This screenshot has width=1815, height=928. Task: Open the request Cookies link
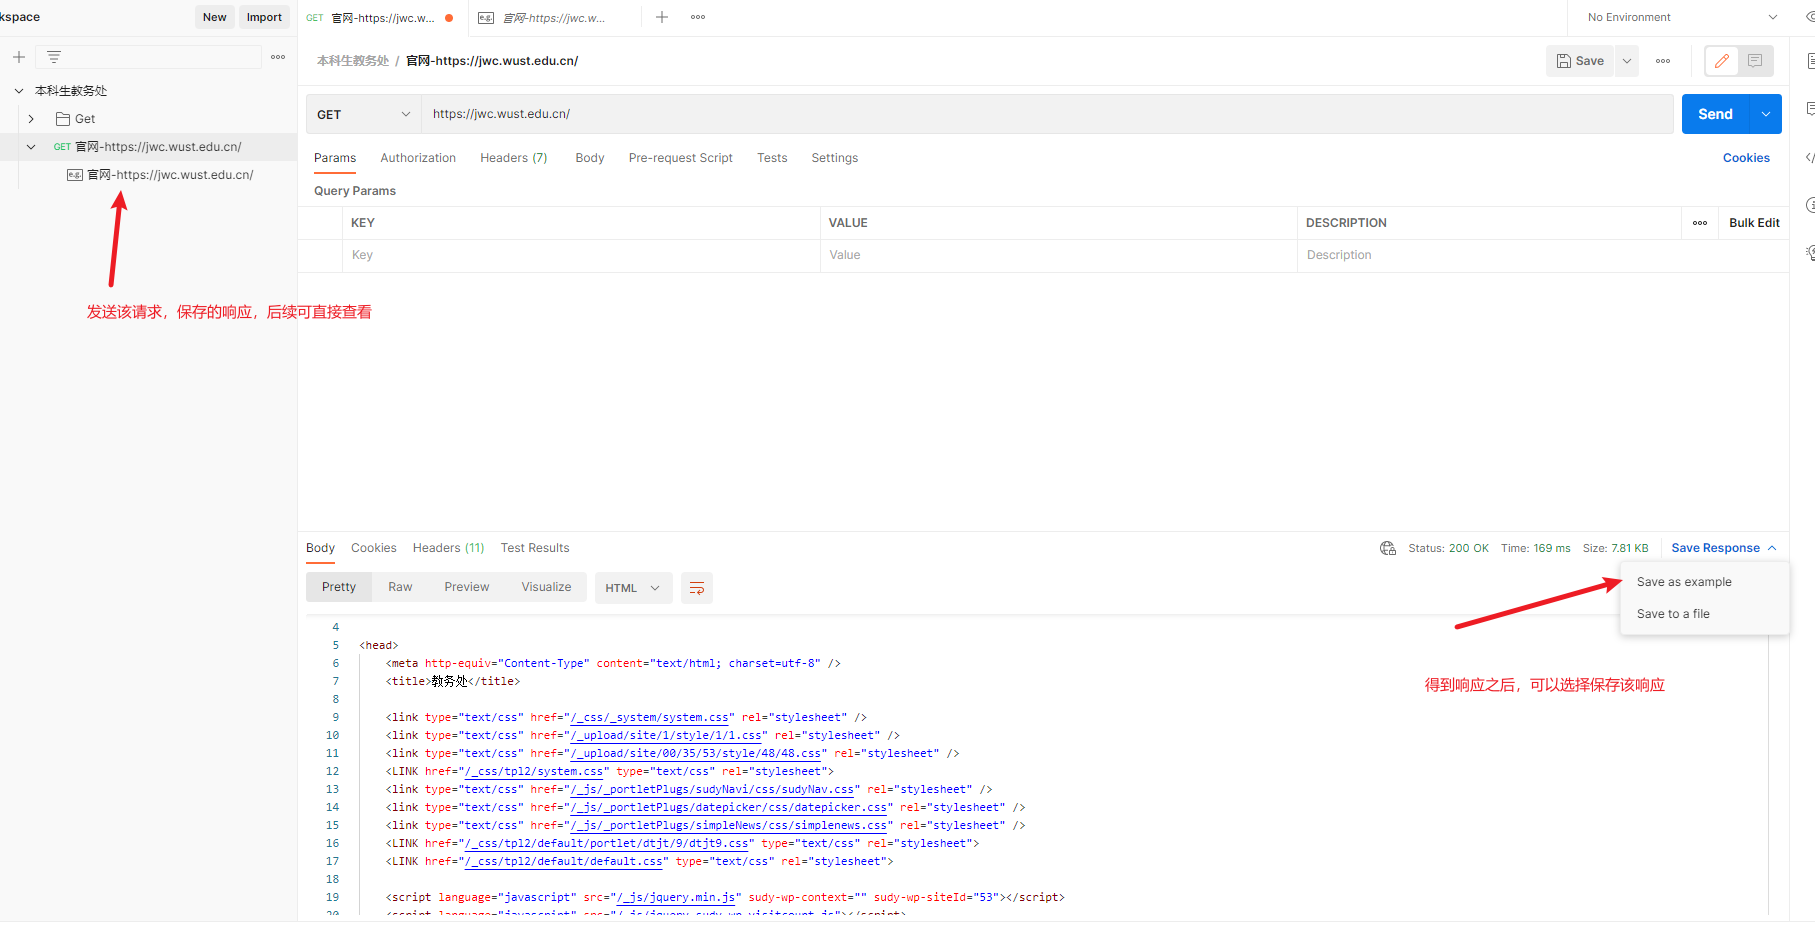point(1746,158)
